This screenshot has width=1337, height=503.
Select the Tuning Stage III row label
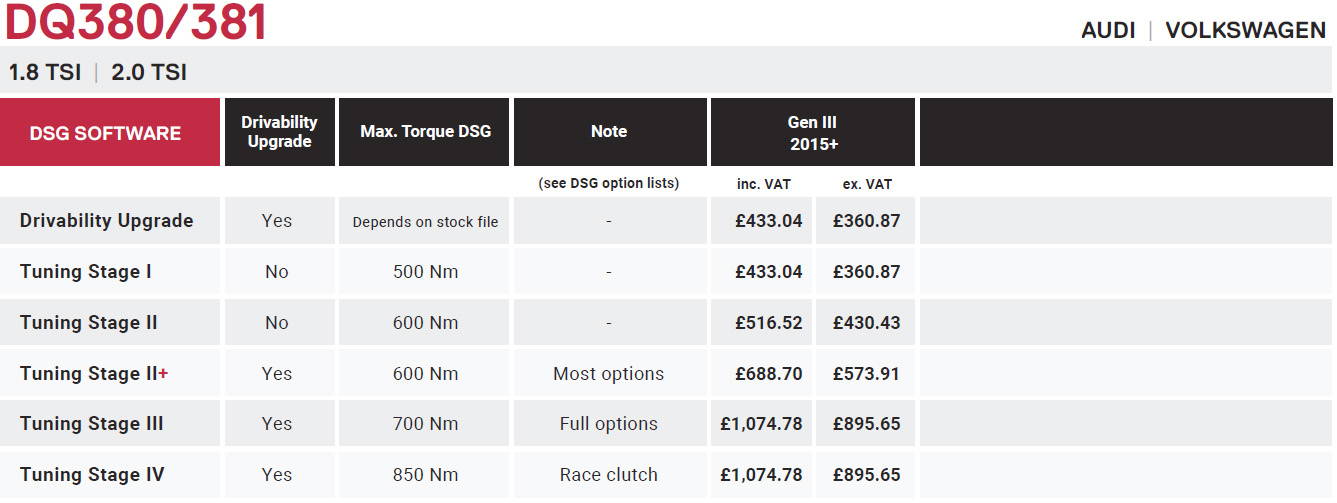click(x=92, y=424)
